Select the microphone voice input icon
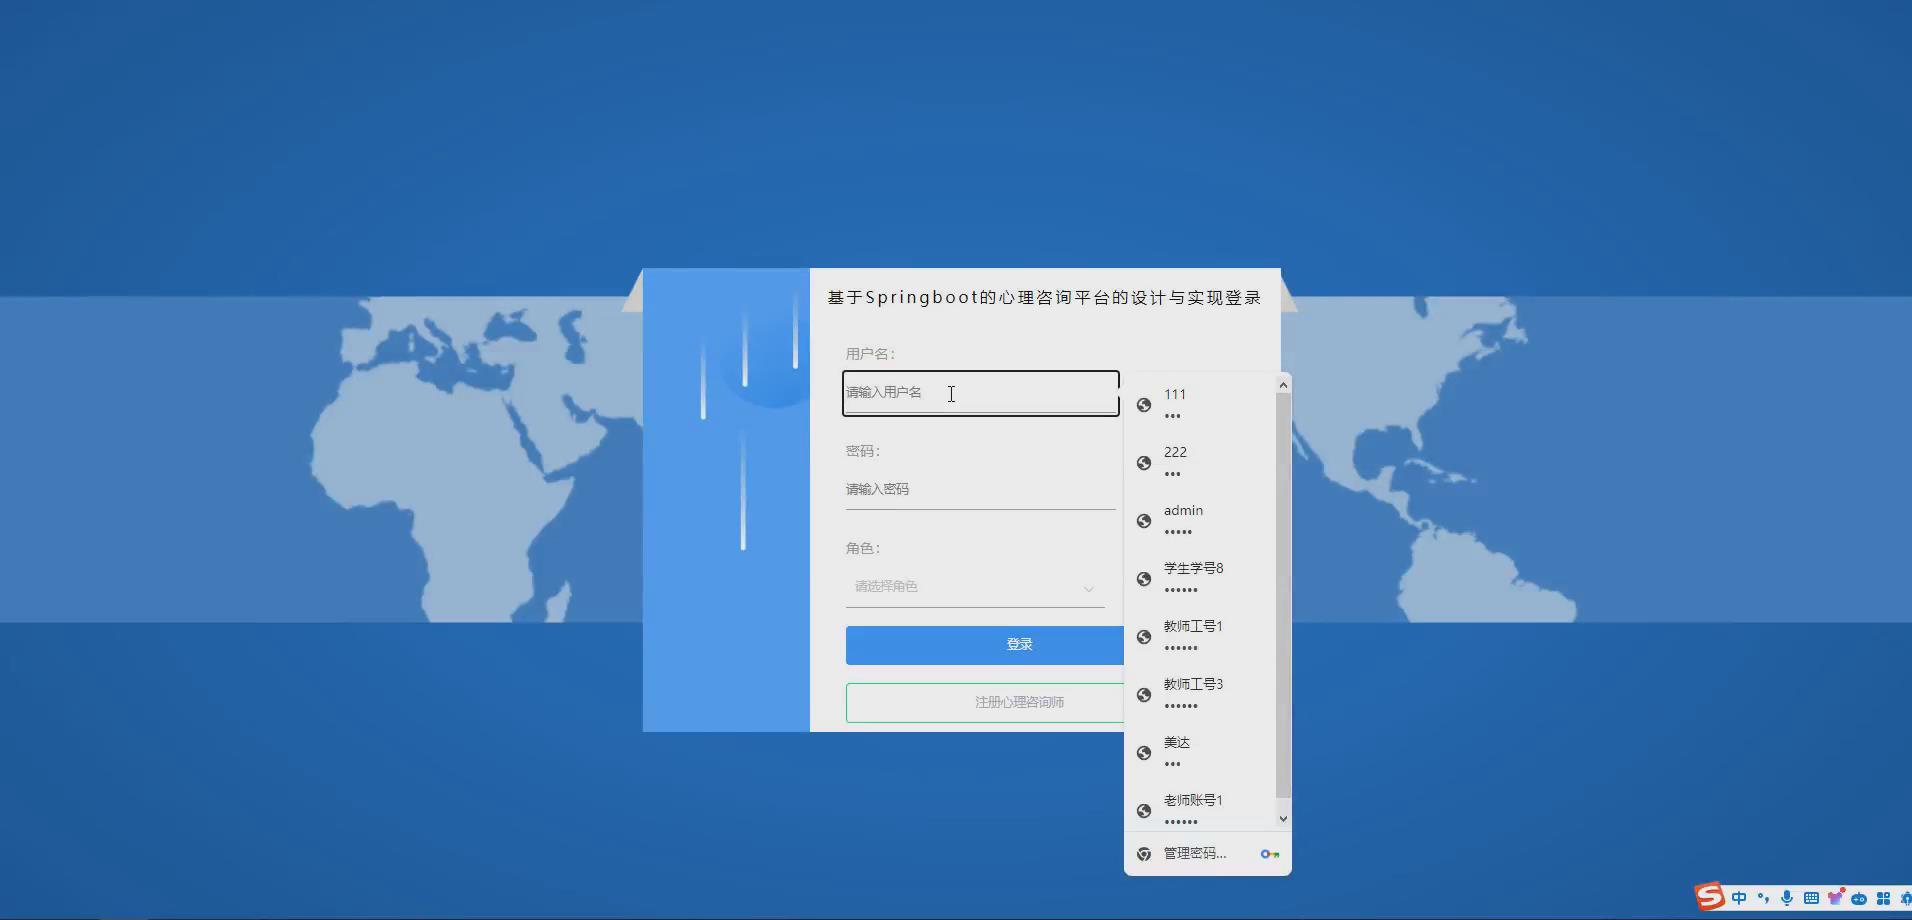 1786,897
